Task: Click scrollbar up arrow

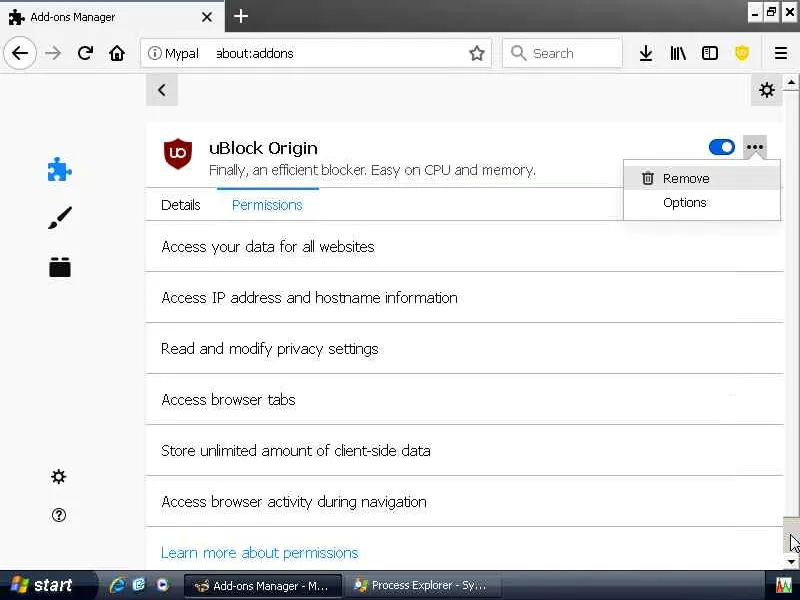Action: coord(791,82)
